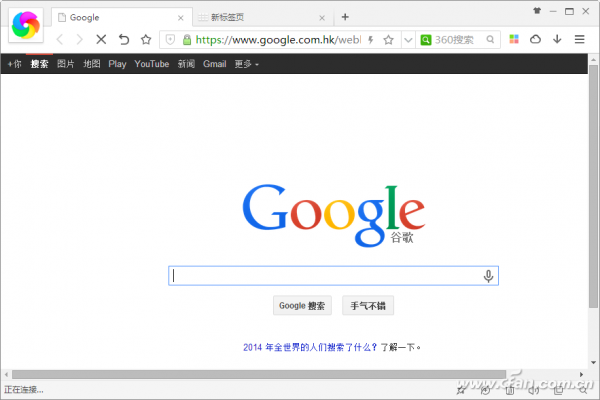Screen dimensions: 600x400
Task: Open Play in Google top bar
Action: (x=117, y=64)
